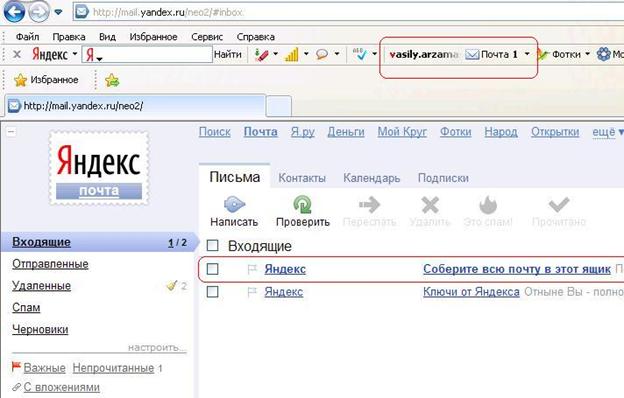624x398 pixels.
Task: Expand the ещё more services dropdown
Action: click(608, 132)
